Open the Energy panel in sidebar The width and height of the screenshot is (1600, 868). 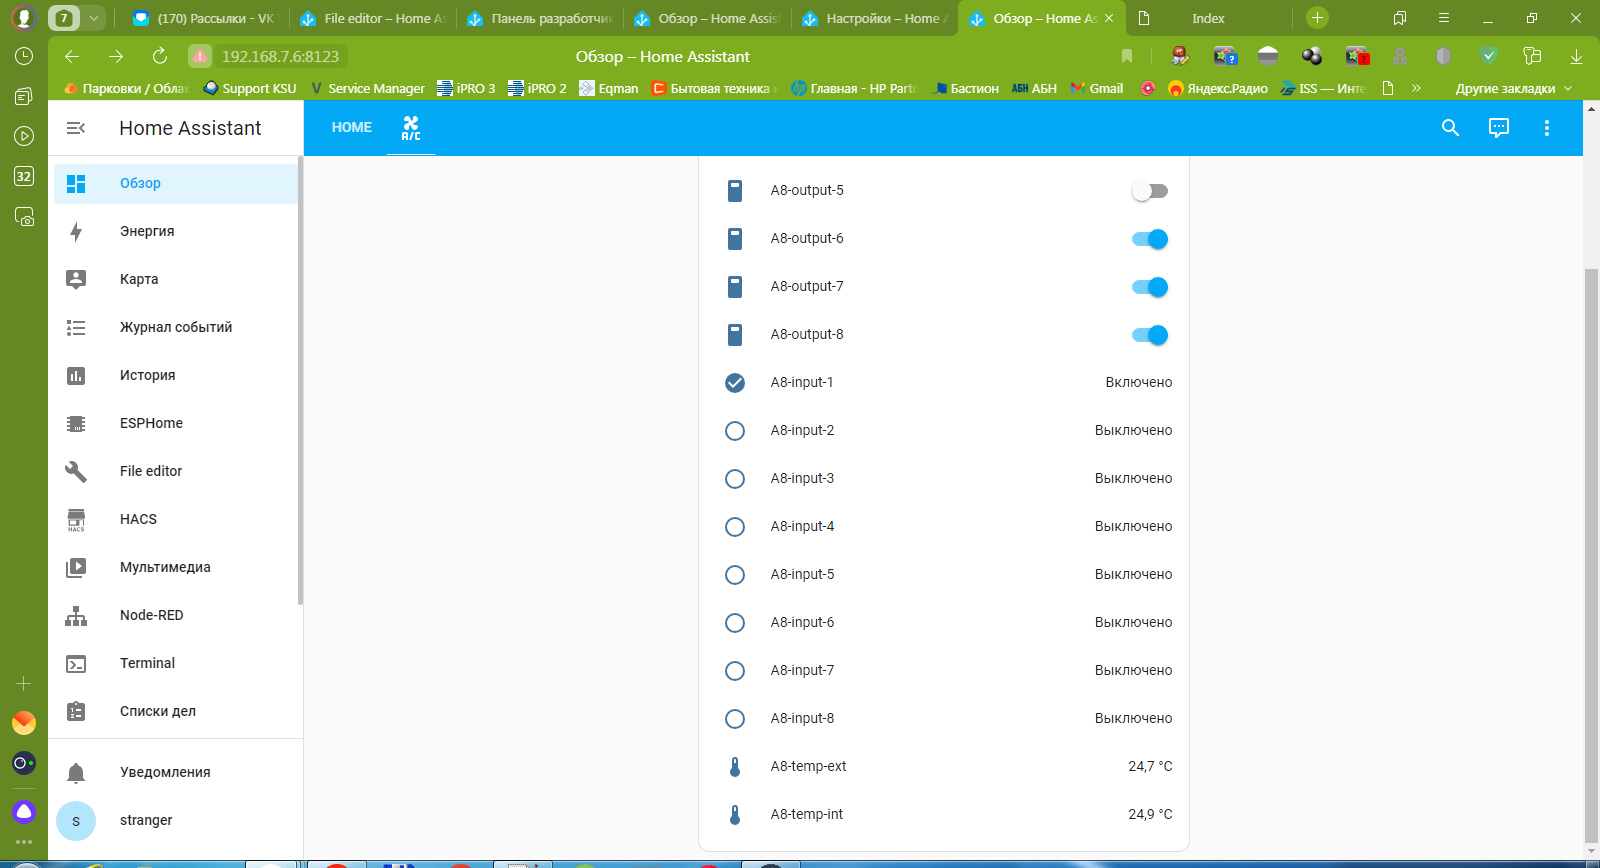click(147, 231)
